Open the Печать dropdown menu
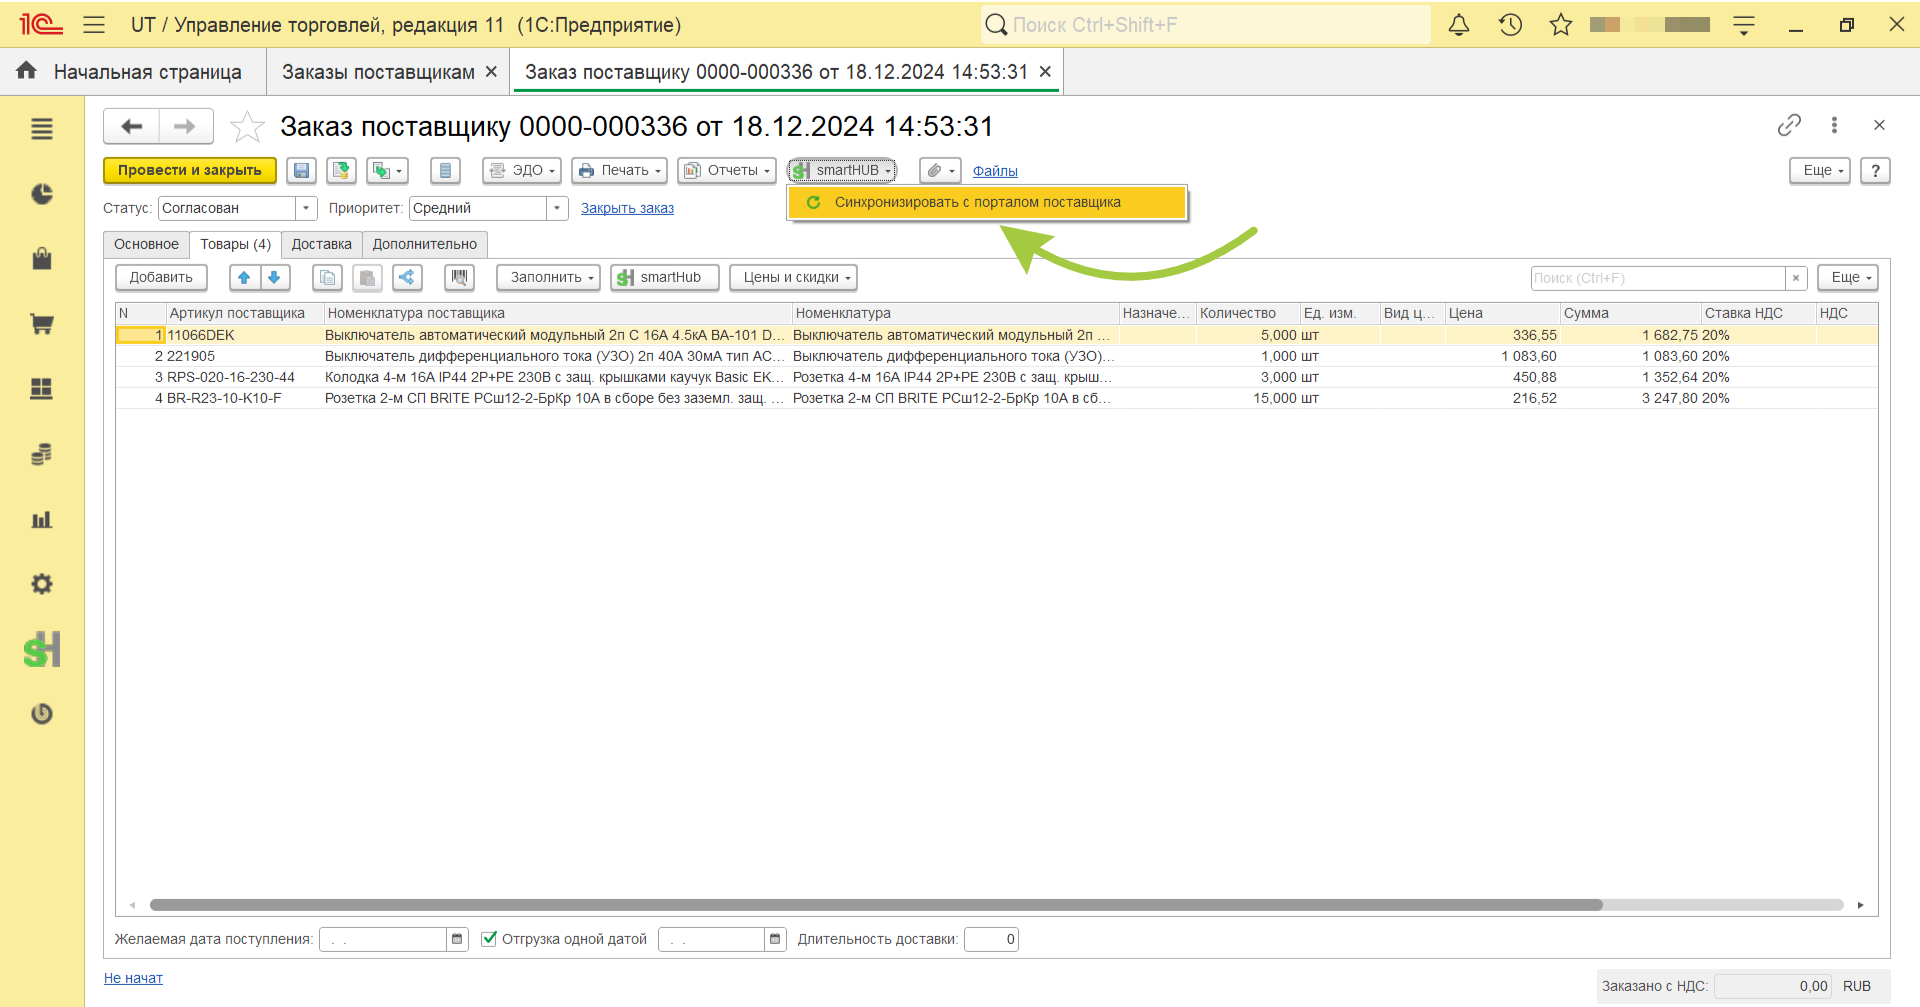Viewport: 1920px width, 1007px height. [619, 171]
